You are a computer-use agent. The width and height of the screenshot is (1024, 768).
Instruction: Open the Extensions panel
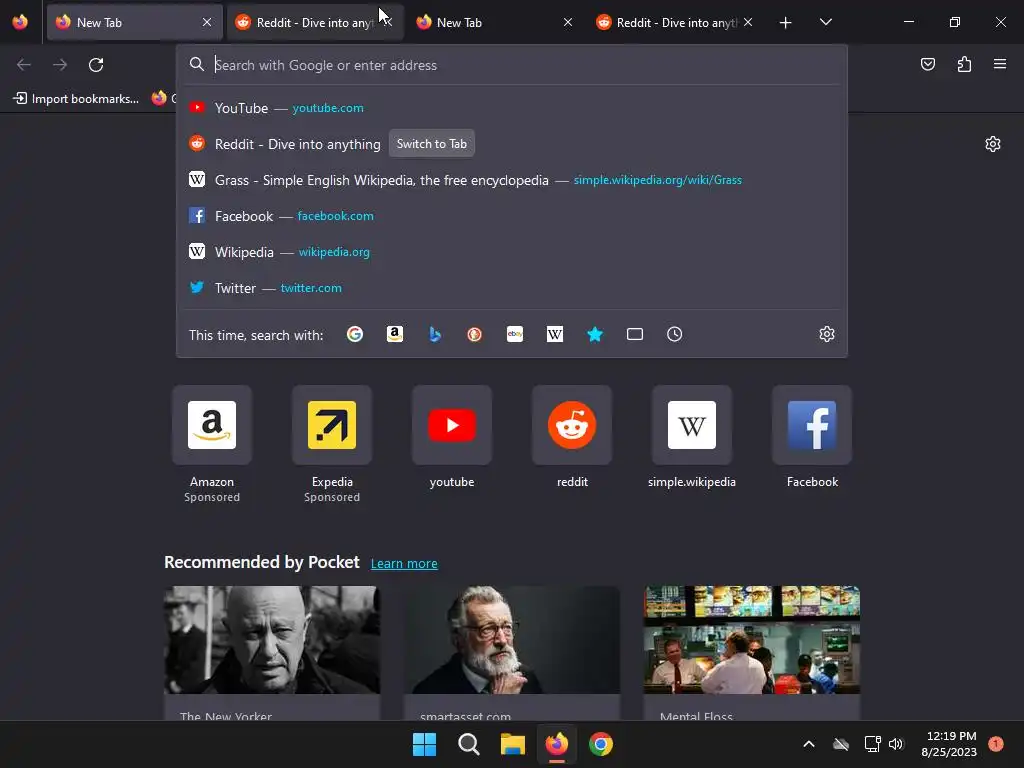[964, 64]
